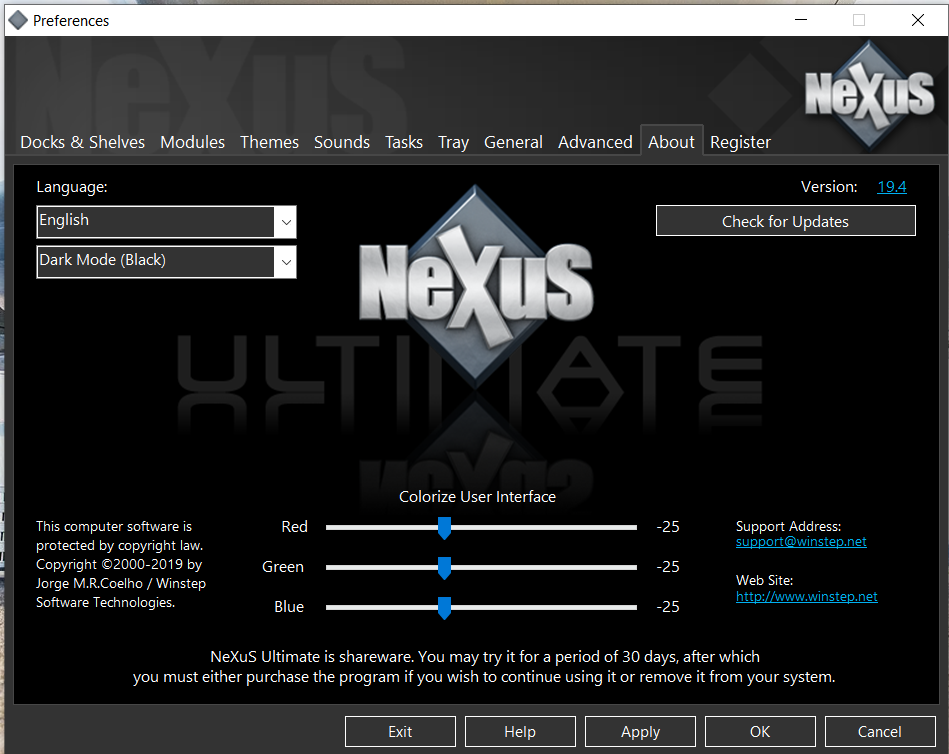Click the Check for Updates button
The width and height of the screenshot is (949, 754).
pos(785,221)
